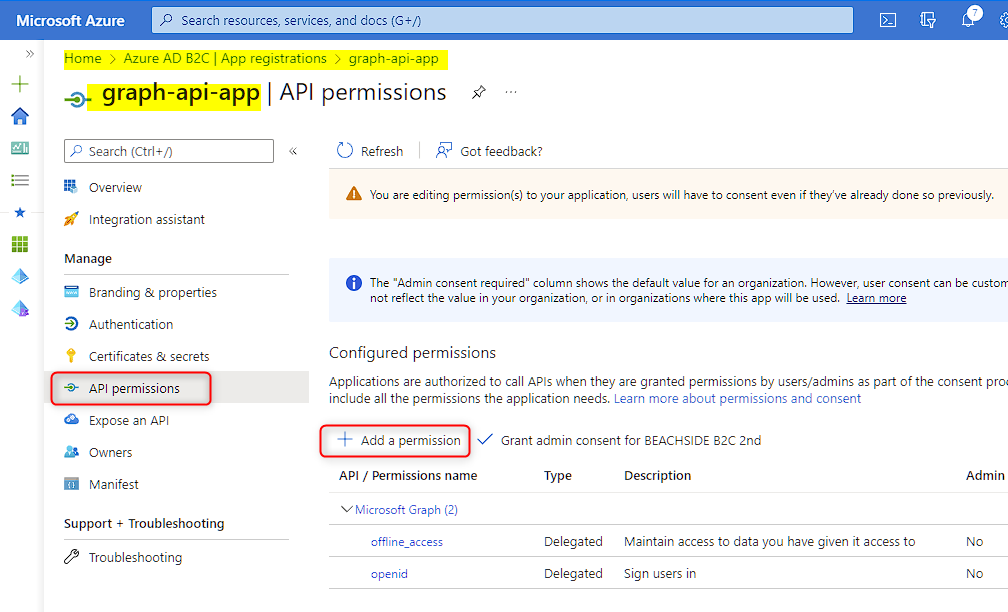
Task: Go to portal Home house icon
Action: click(x=20, y=116)
